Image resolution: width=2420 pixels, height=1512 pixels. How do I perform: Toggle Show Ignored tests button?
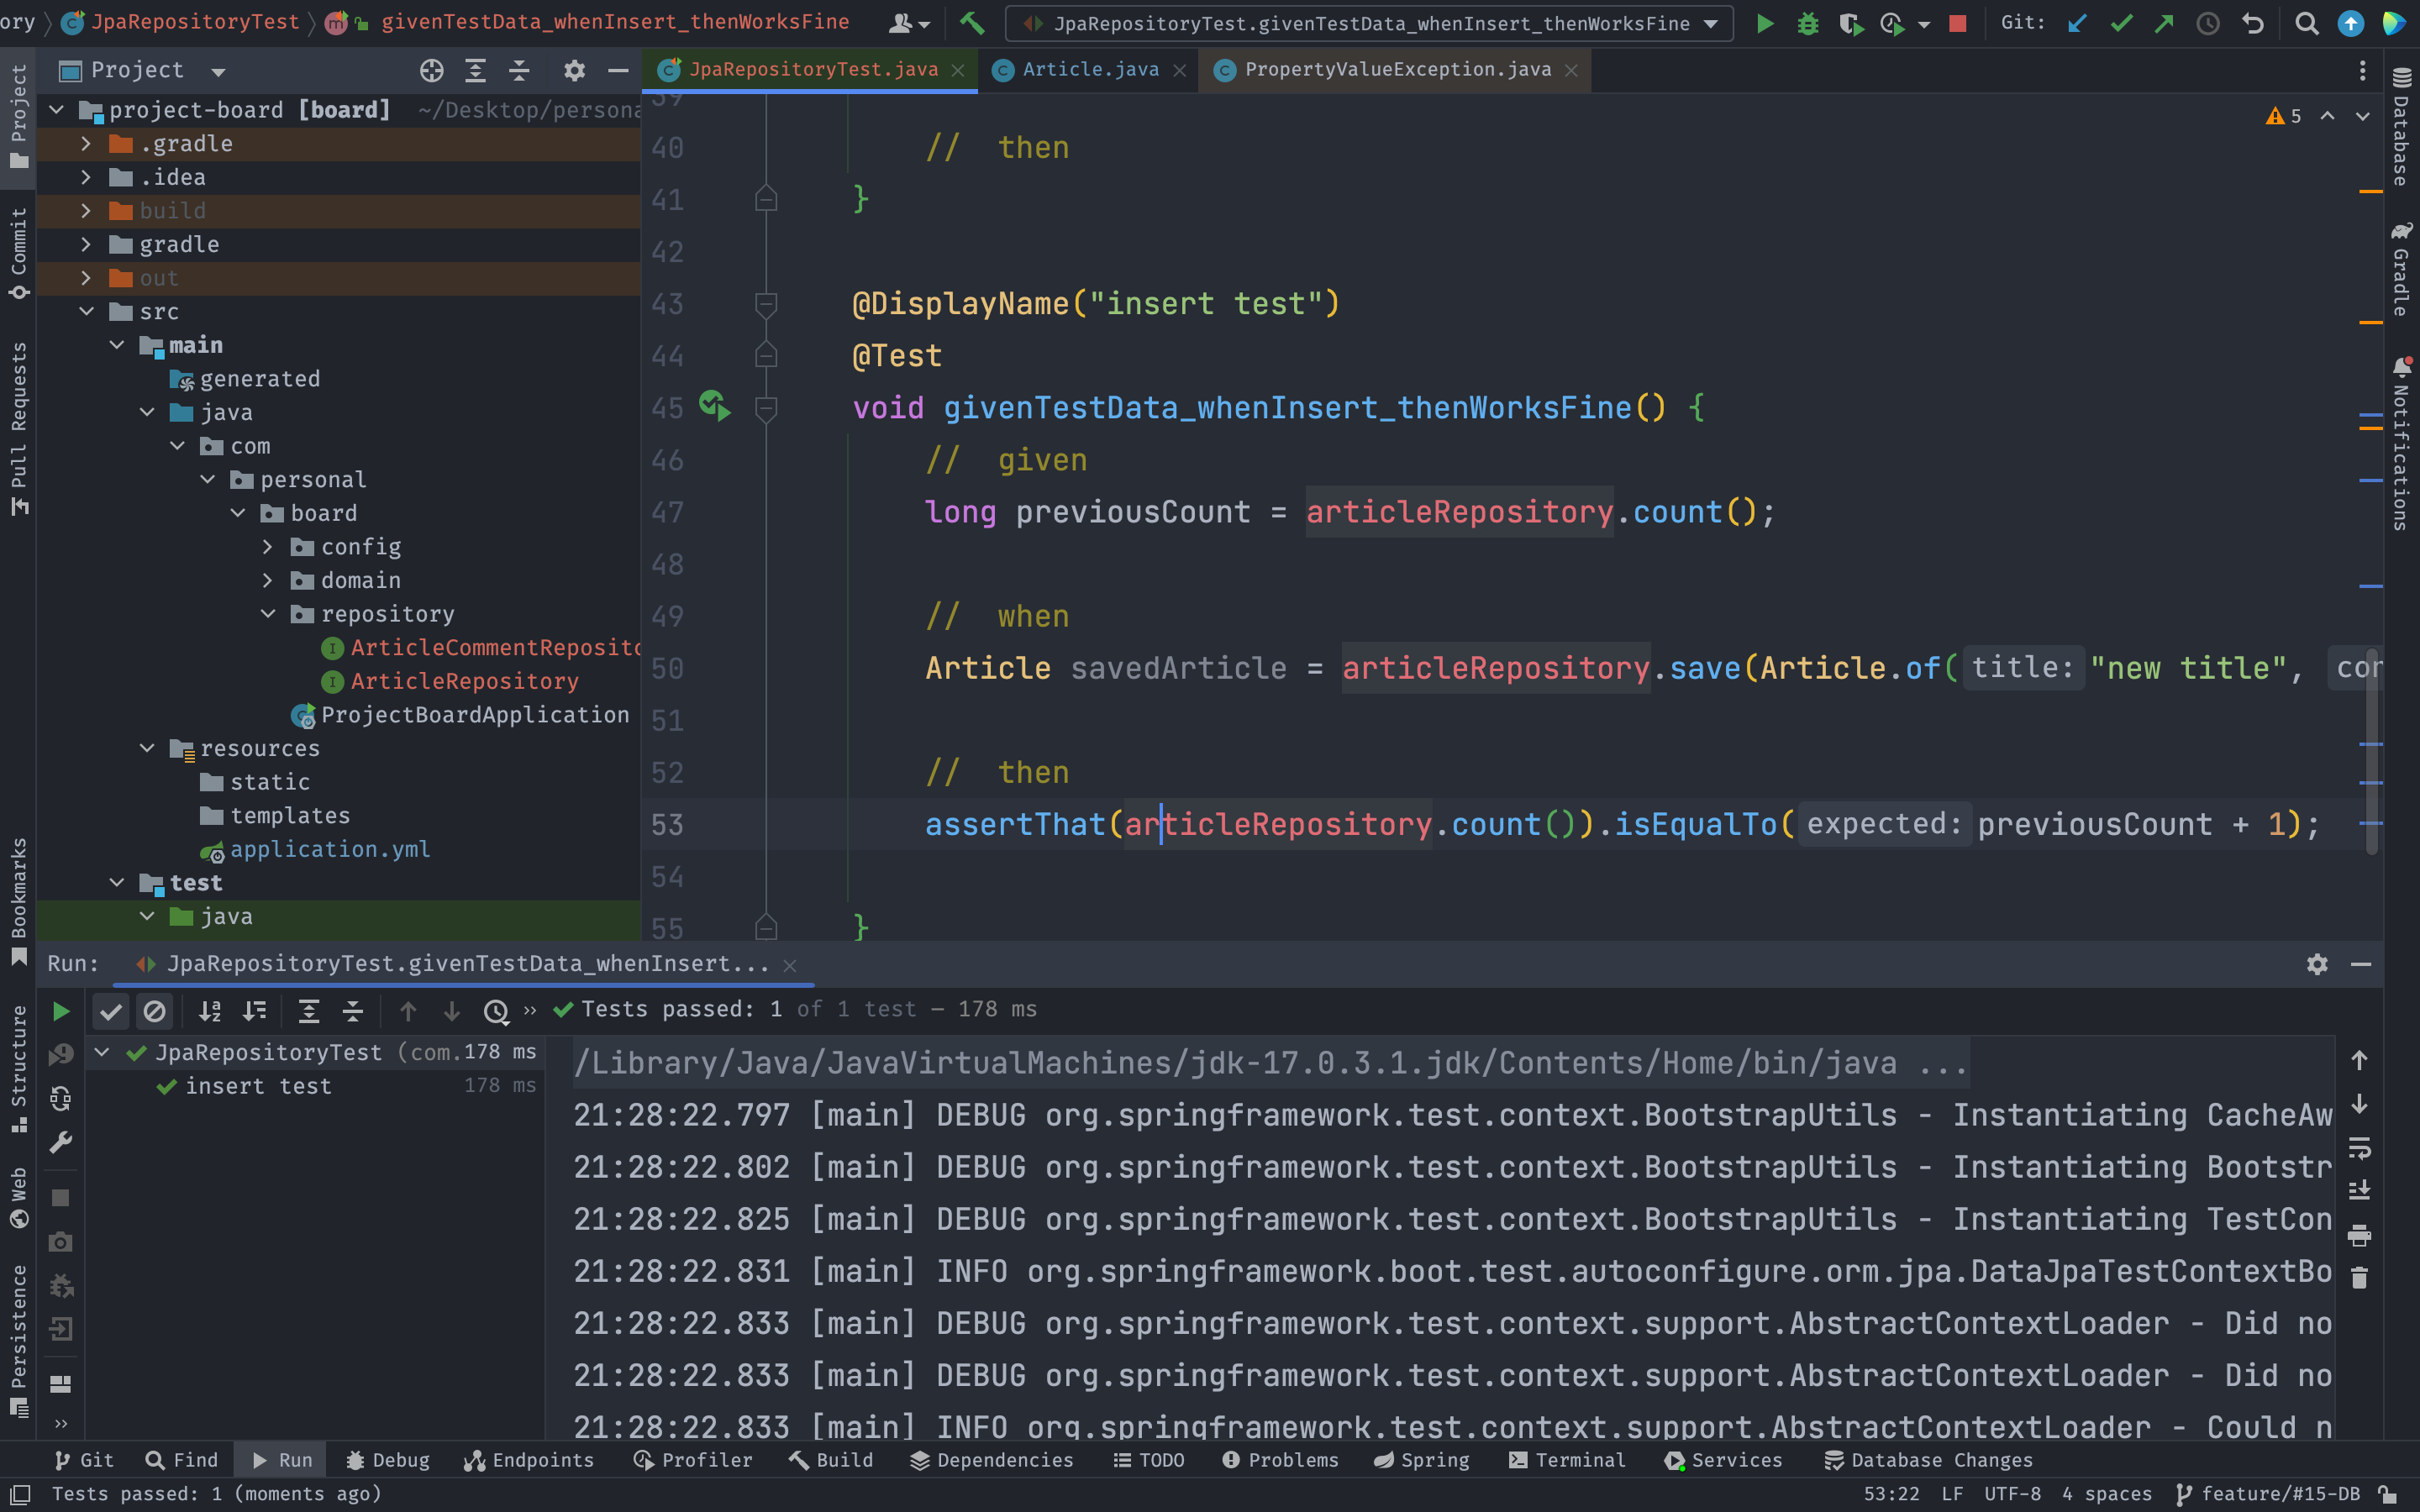(x=154, y=1011)
